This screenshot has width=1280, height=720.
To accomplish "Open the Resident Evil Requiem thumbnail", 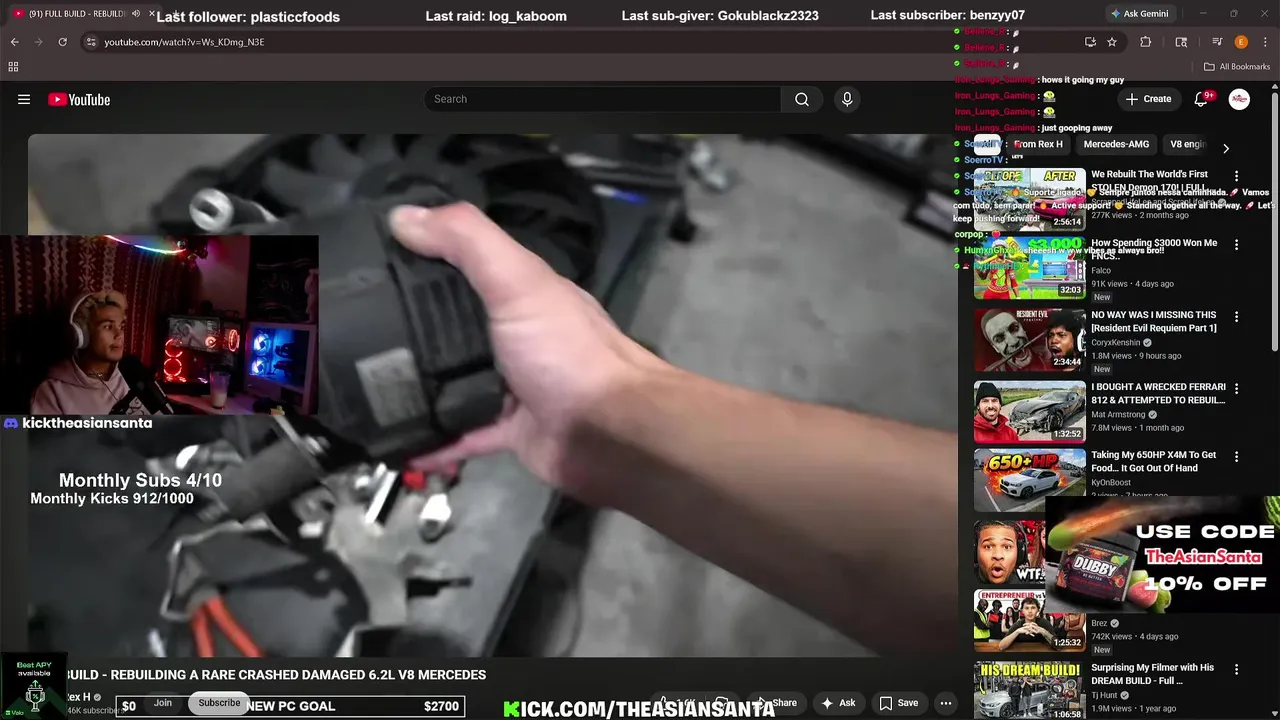I will coord(1030,340).
